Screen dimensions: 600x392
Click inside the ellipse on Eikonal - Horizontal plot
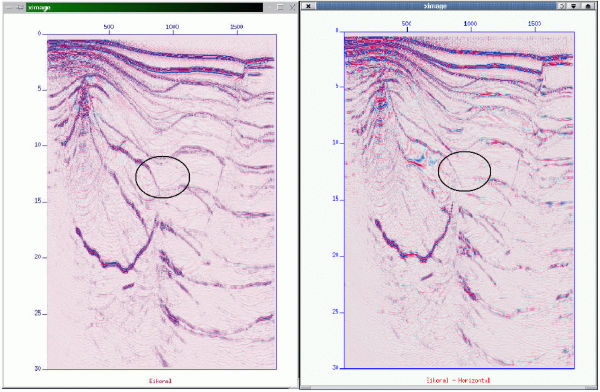tap(464, 171)
